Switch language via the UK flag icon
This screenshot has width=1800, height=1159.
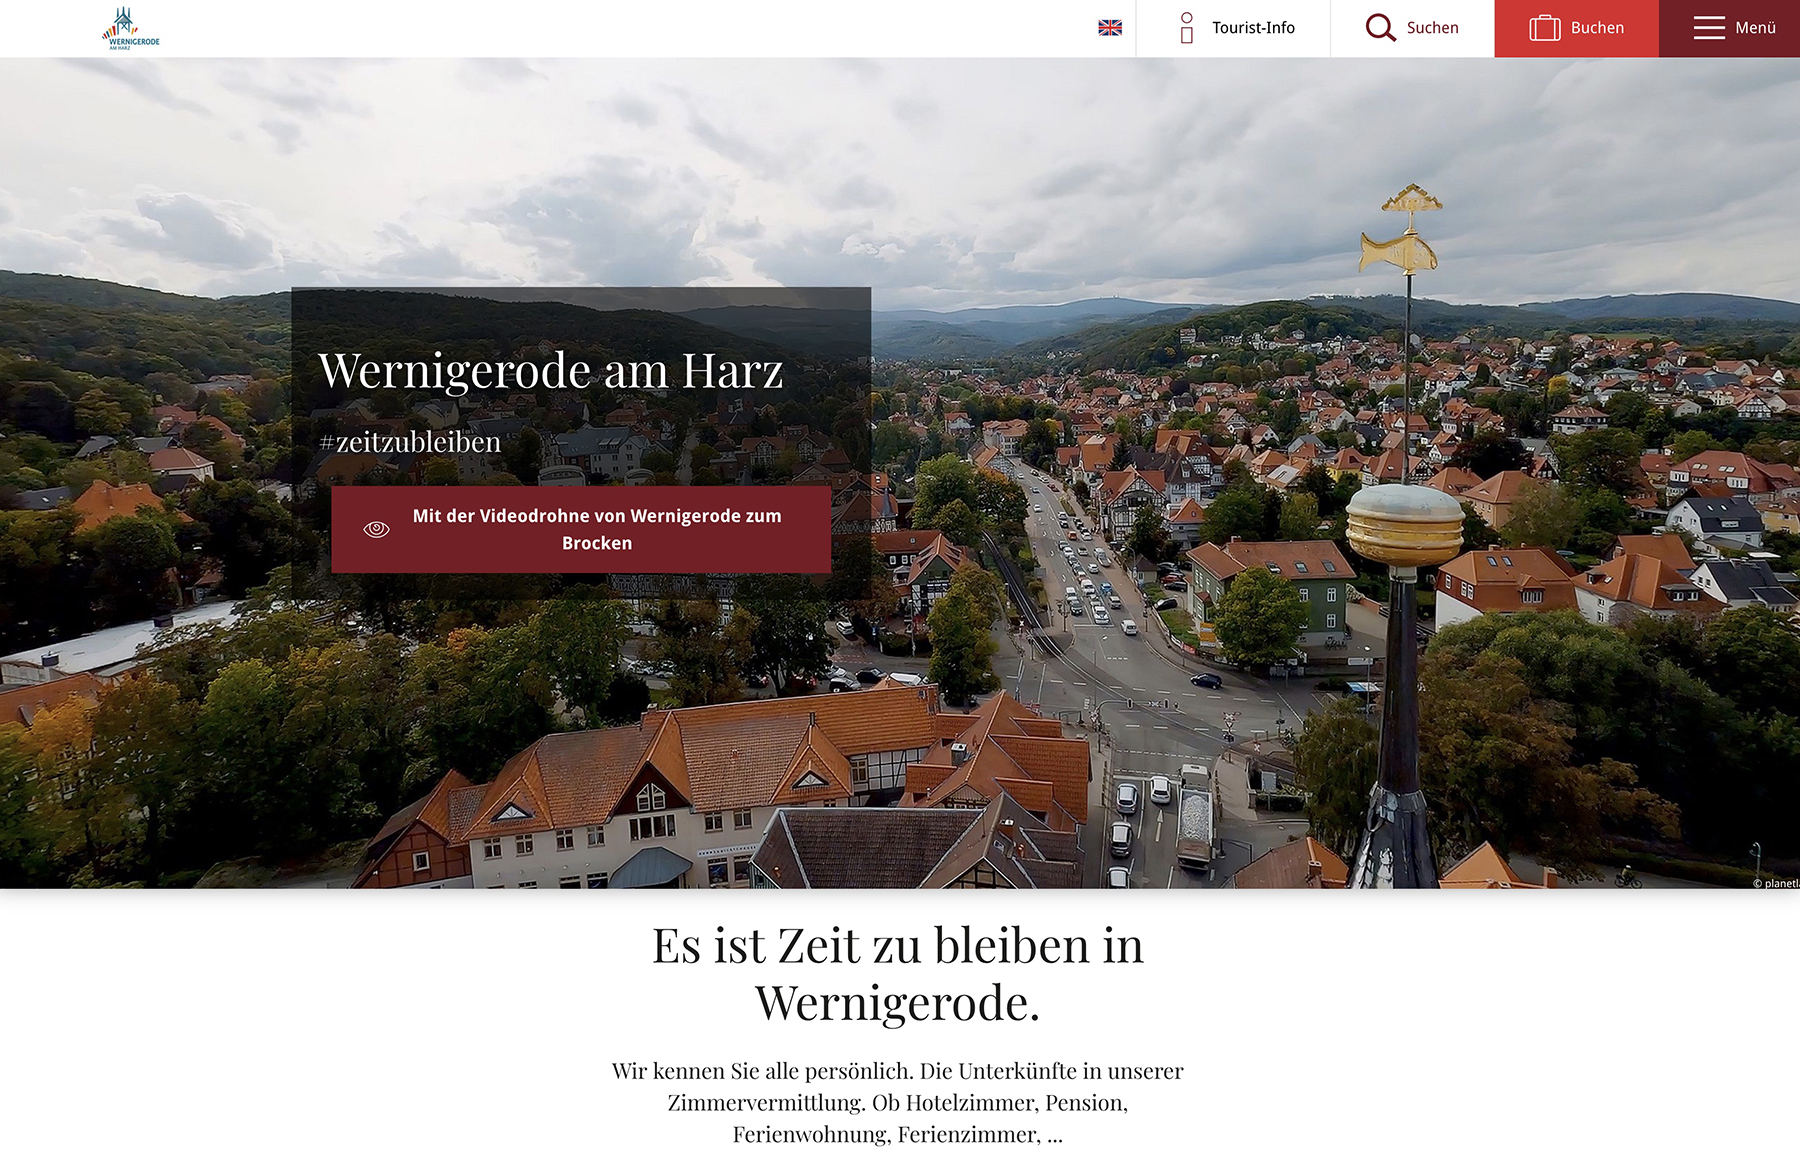coord(1110,28)
